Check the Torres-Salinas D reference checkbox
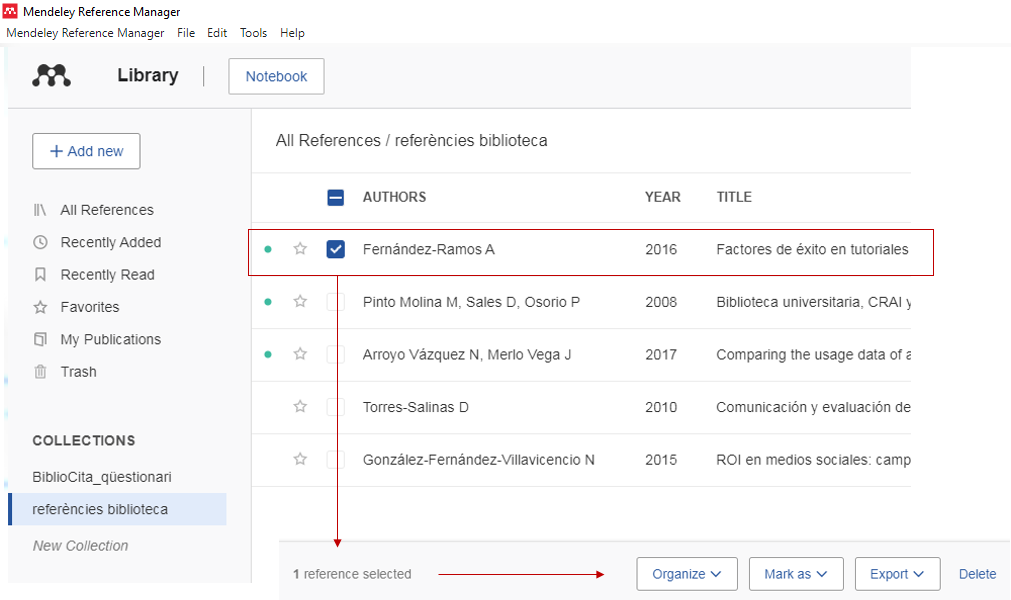 pyautogui.click(x=335, y=407)
